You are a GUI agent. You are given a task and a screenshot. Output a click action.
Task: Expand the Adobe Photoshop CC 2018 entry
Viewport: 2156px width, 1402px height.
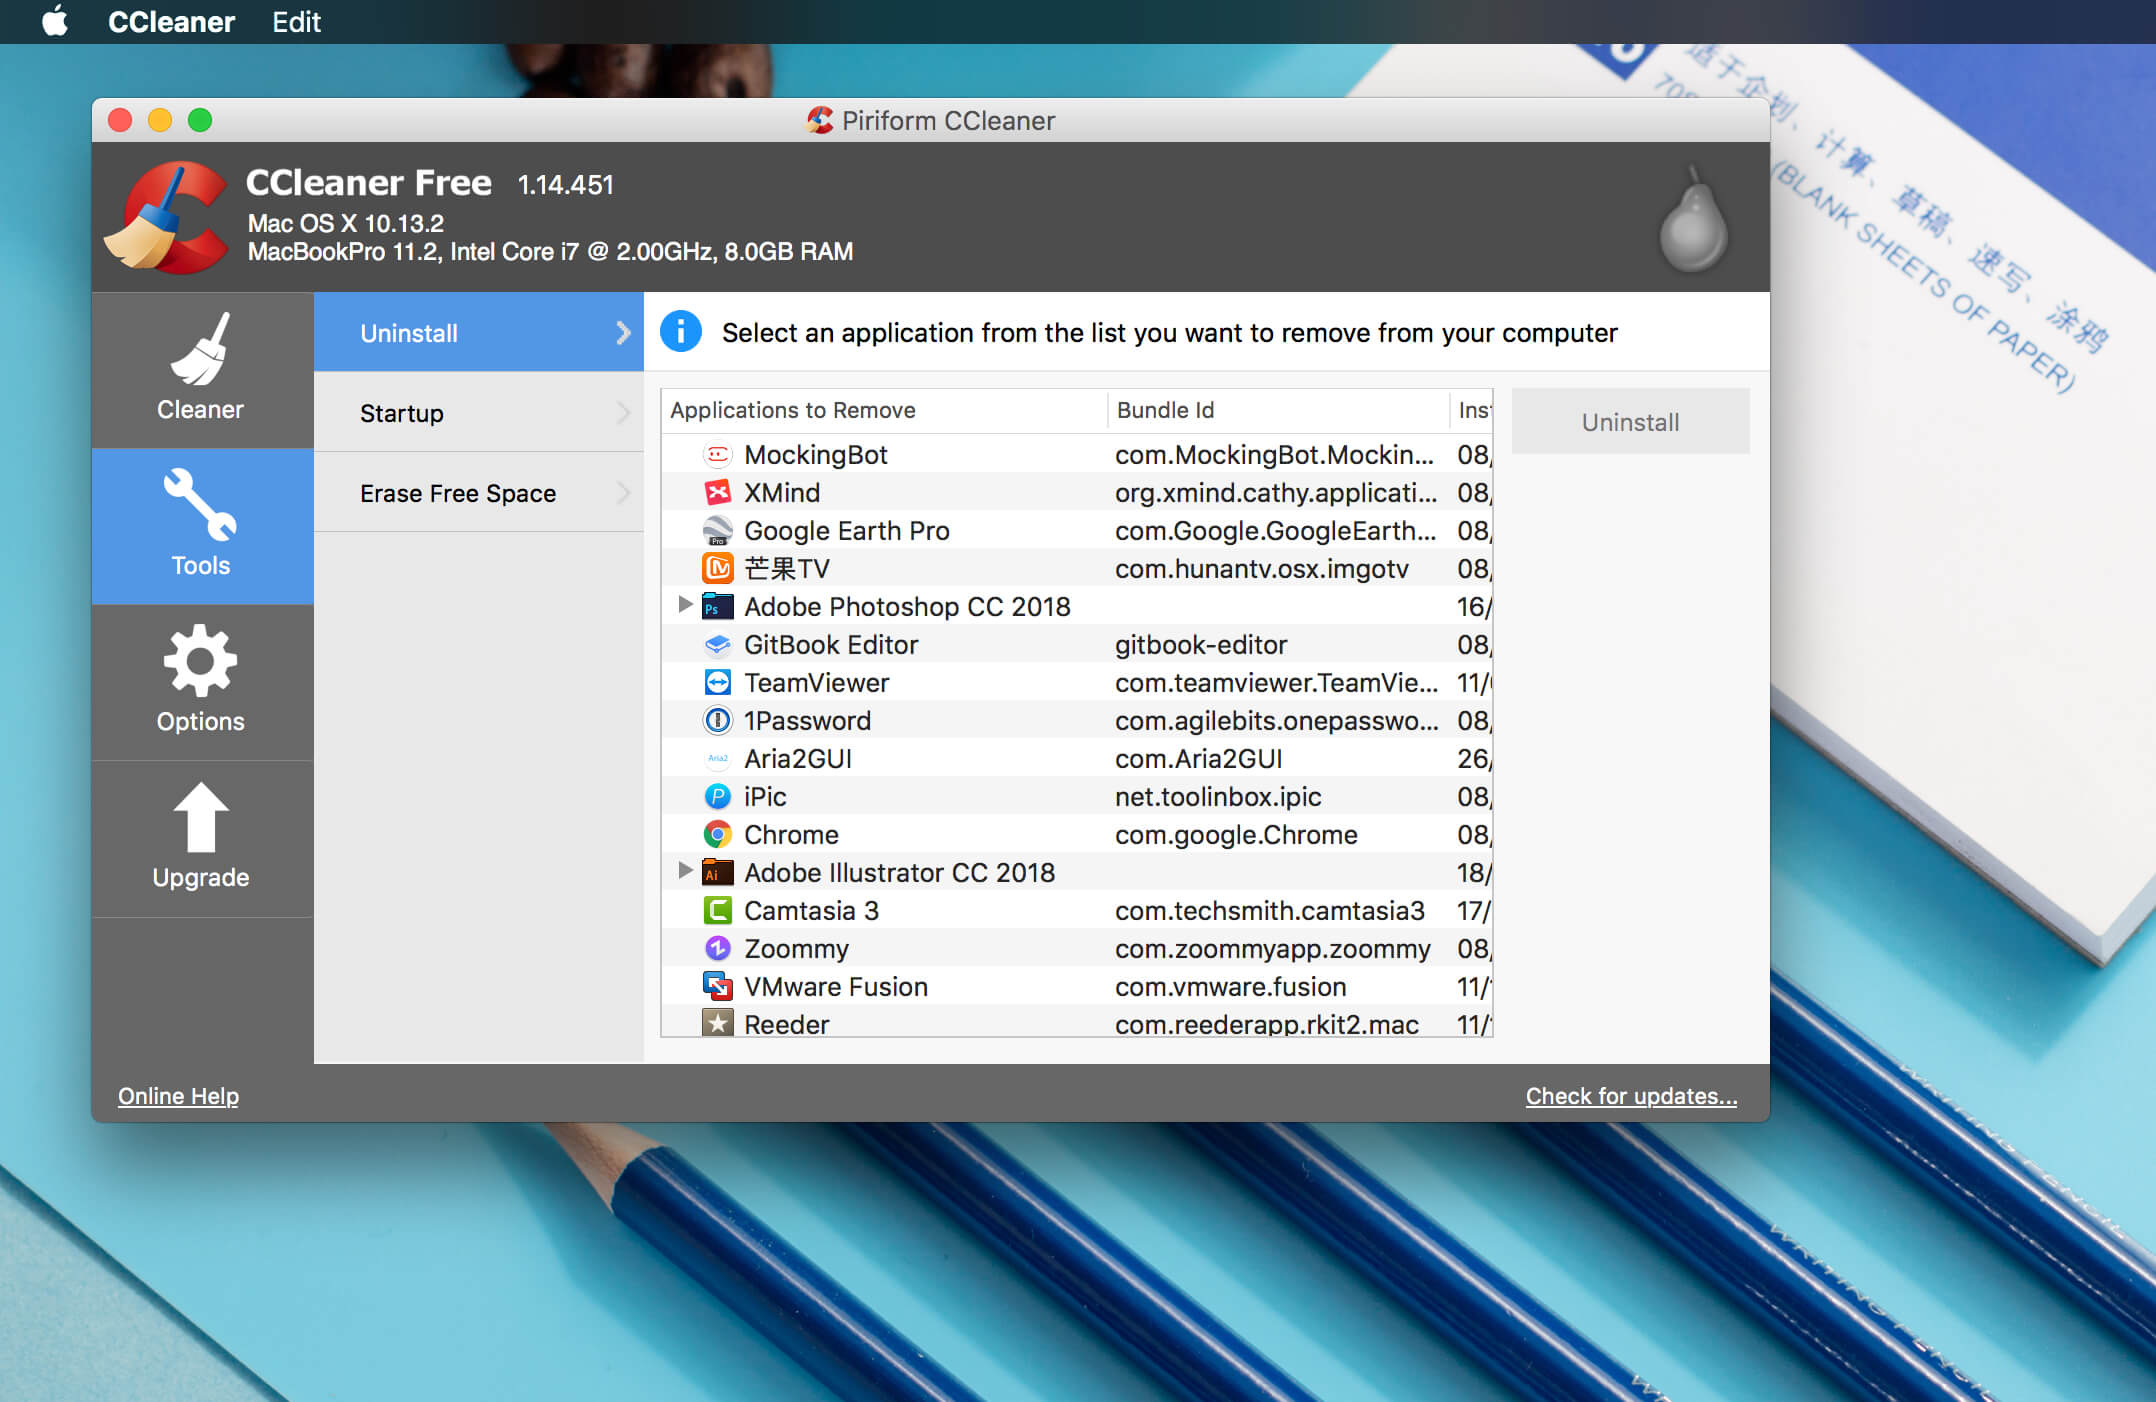pos(685,607)
